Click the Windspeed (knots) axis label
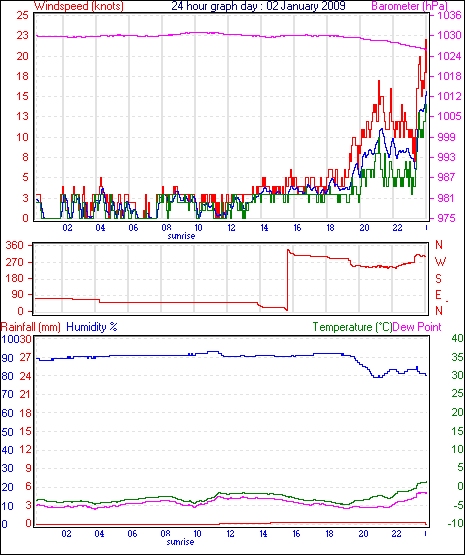Screen dimensions: 465x556 pyautogui.click(x=79, y=6)
